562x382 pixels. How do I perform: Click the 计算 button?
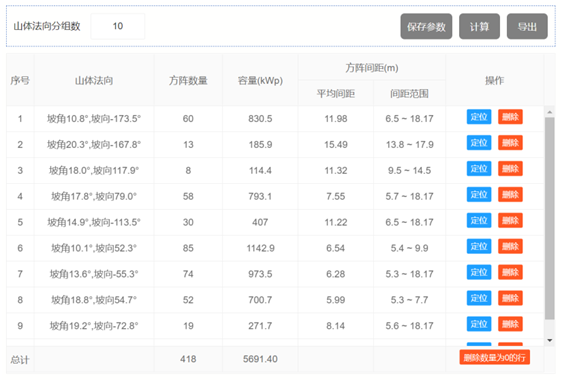(x=479, y=26)
